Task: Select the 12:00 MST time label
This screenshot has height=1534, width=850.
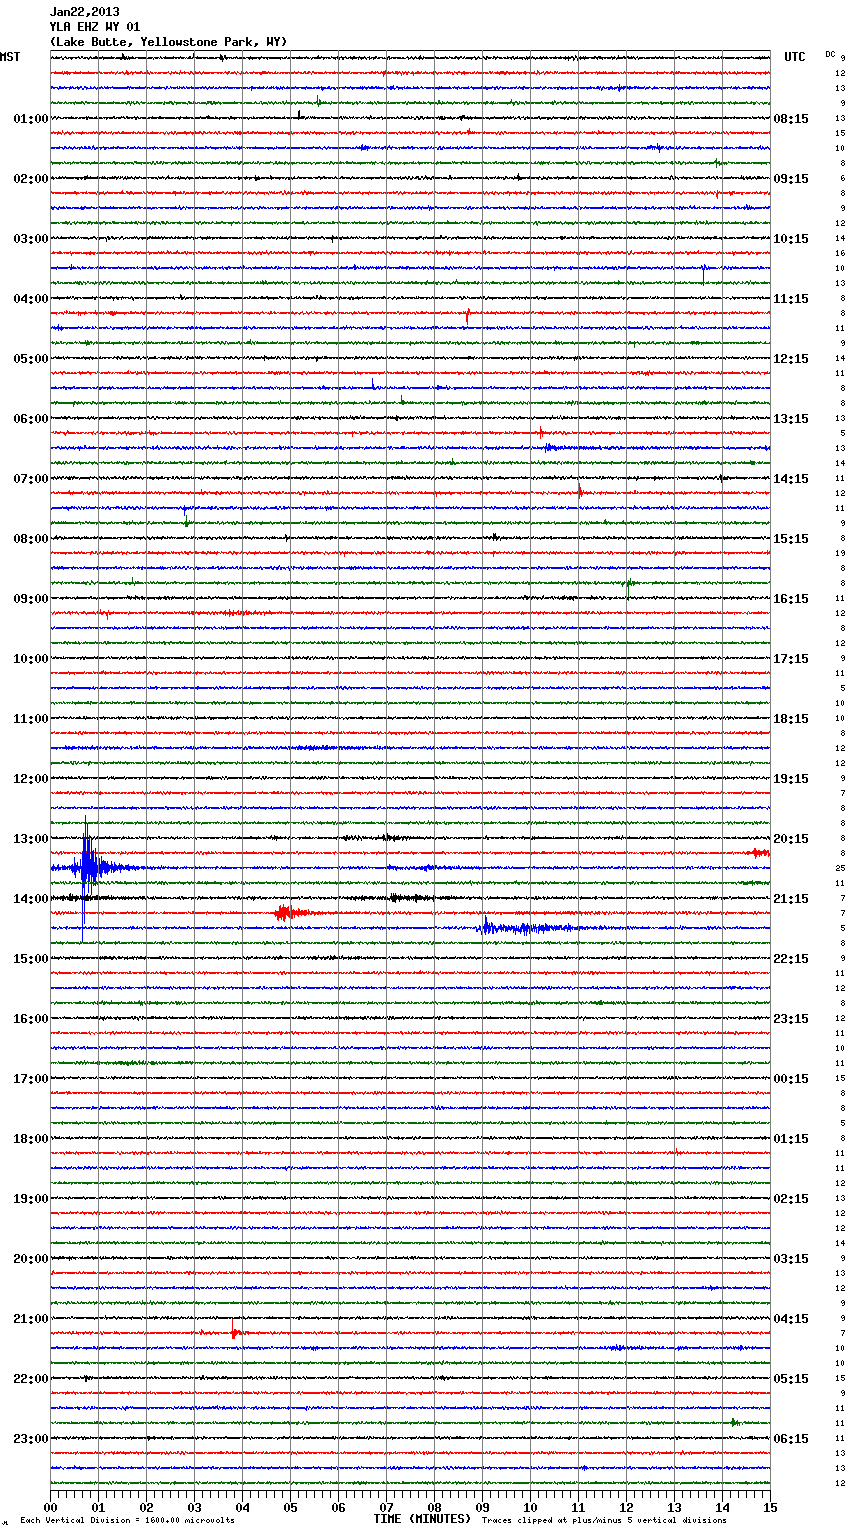Action: (31, 779)
